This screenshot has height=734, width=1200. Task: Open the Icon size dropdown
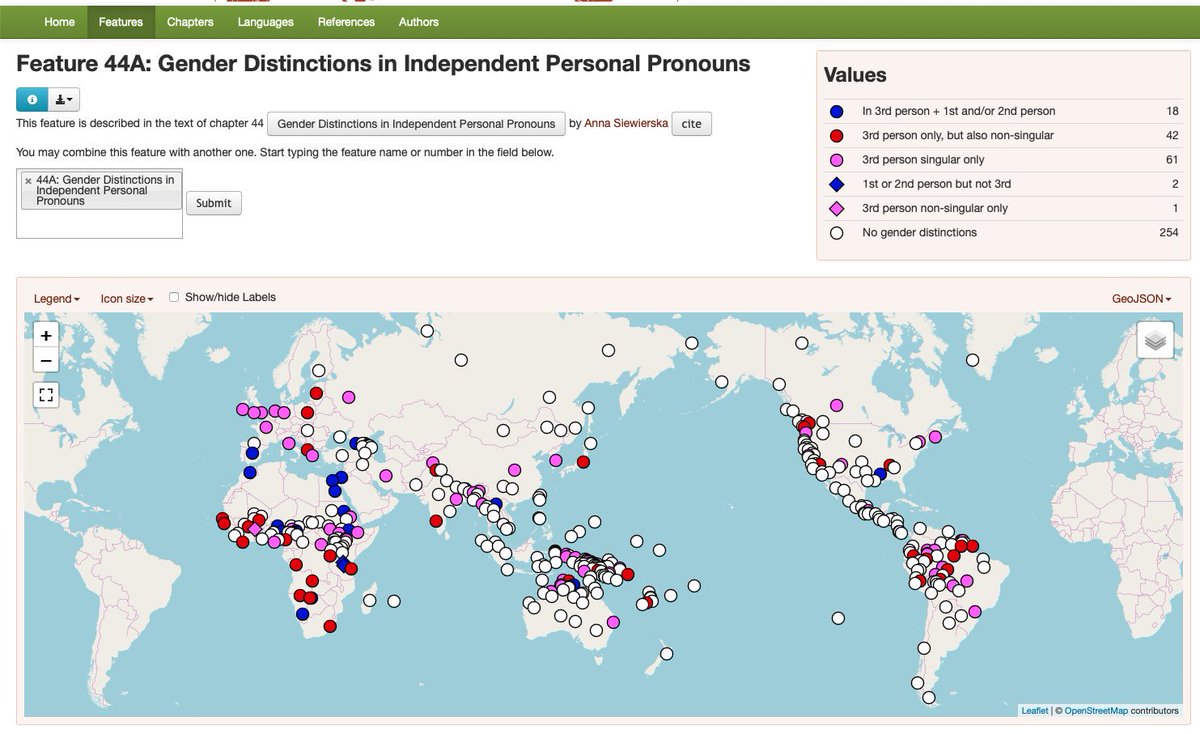pos(127,298)
